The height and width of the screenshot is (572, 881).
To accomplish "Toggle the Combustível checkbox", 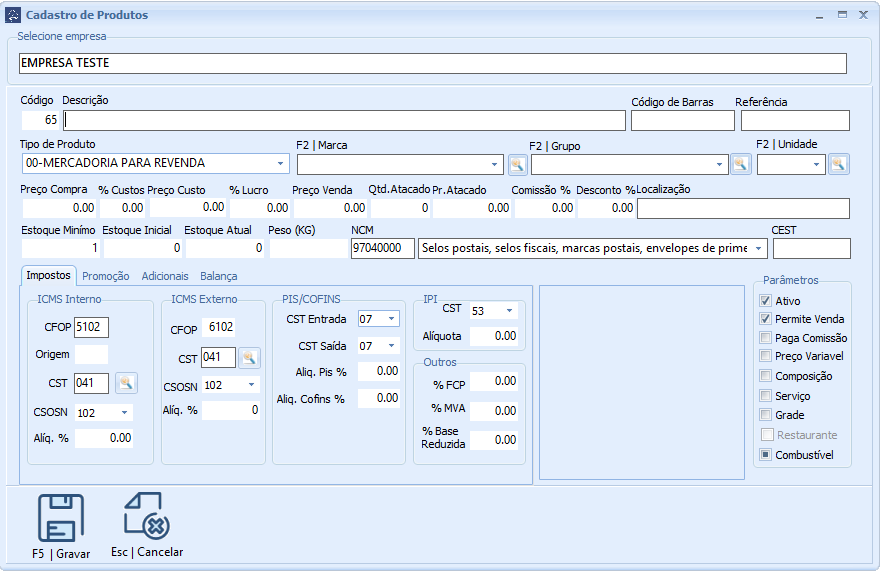I will tap(766, 455).
